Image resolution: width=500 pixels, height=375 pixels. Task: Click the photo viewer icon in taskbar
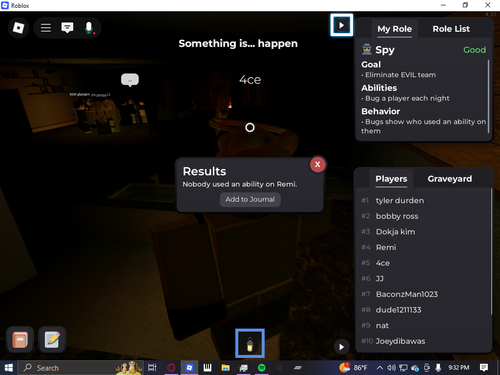coord(244,368)
